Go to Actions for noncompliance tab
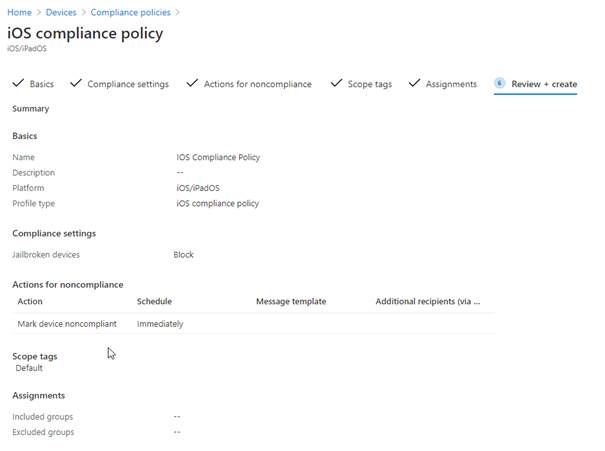This screenshot has height=451, width=605. (x=258, y=84)
